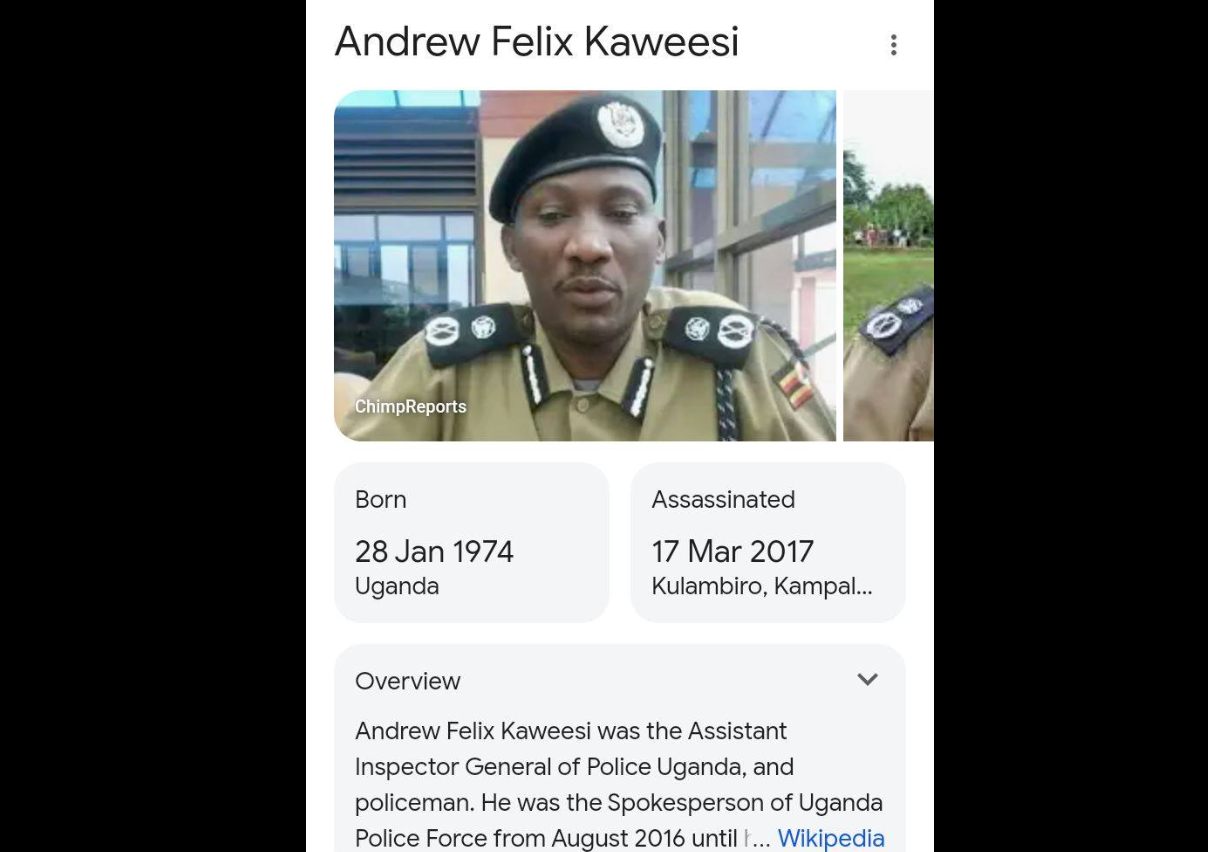This screenshot has height=852, width=1208.
Task: View the partially visible second photo
Action: pyautogui.click(x=888, y=265)
